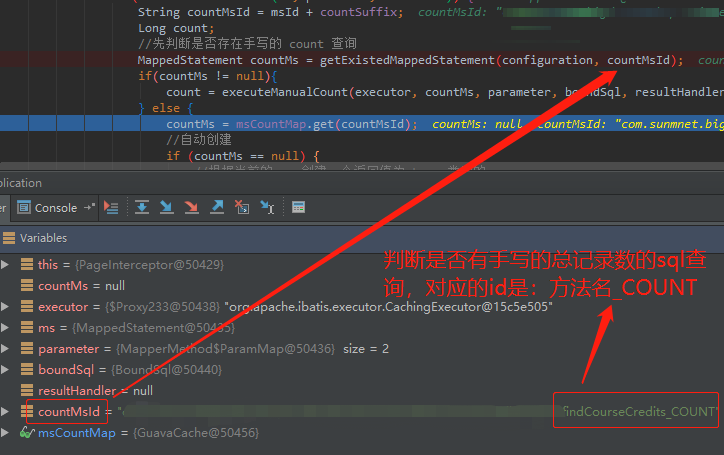Open the Evaluate Expression calculator icon

click(x=298, y=207)
